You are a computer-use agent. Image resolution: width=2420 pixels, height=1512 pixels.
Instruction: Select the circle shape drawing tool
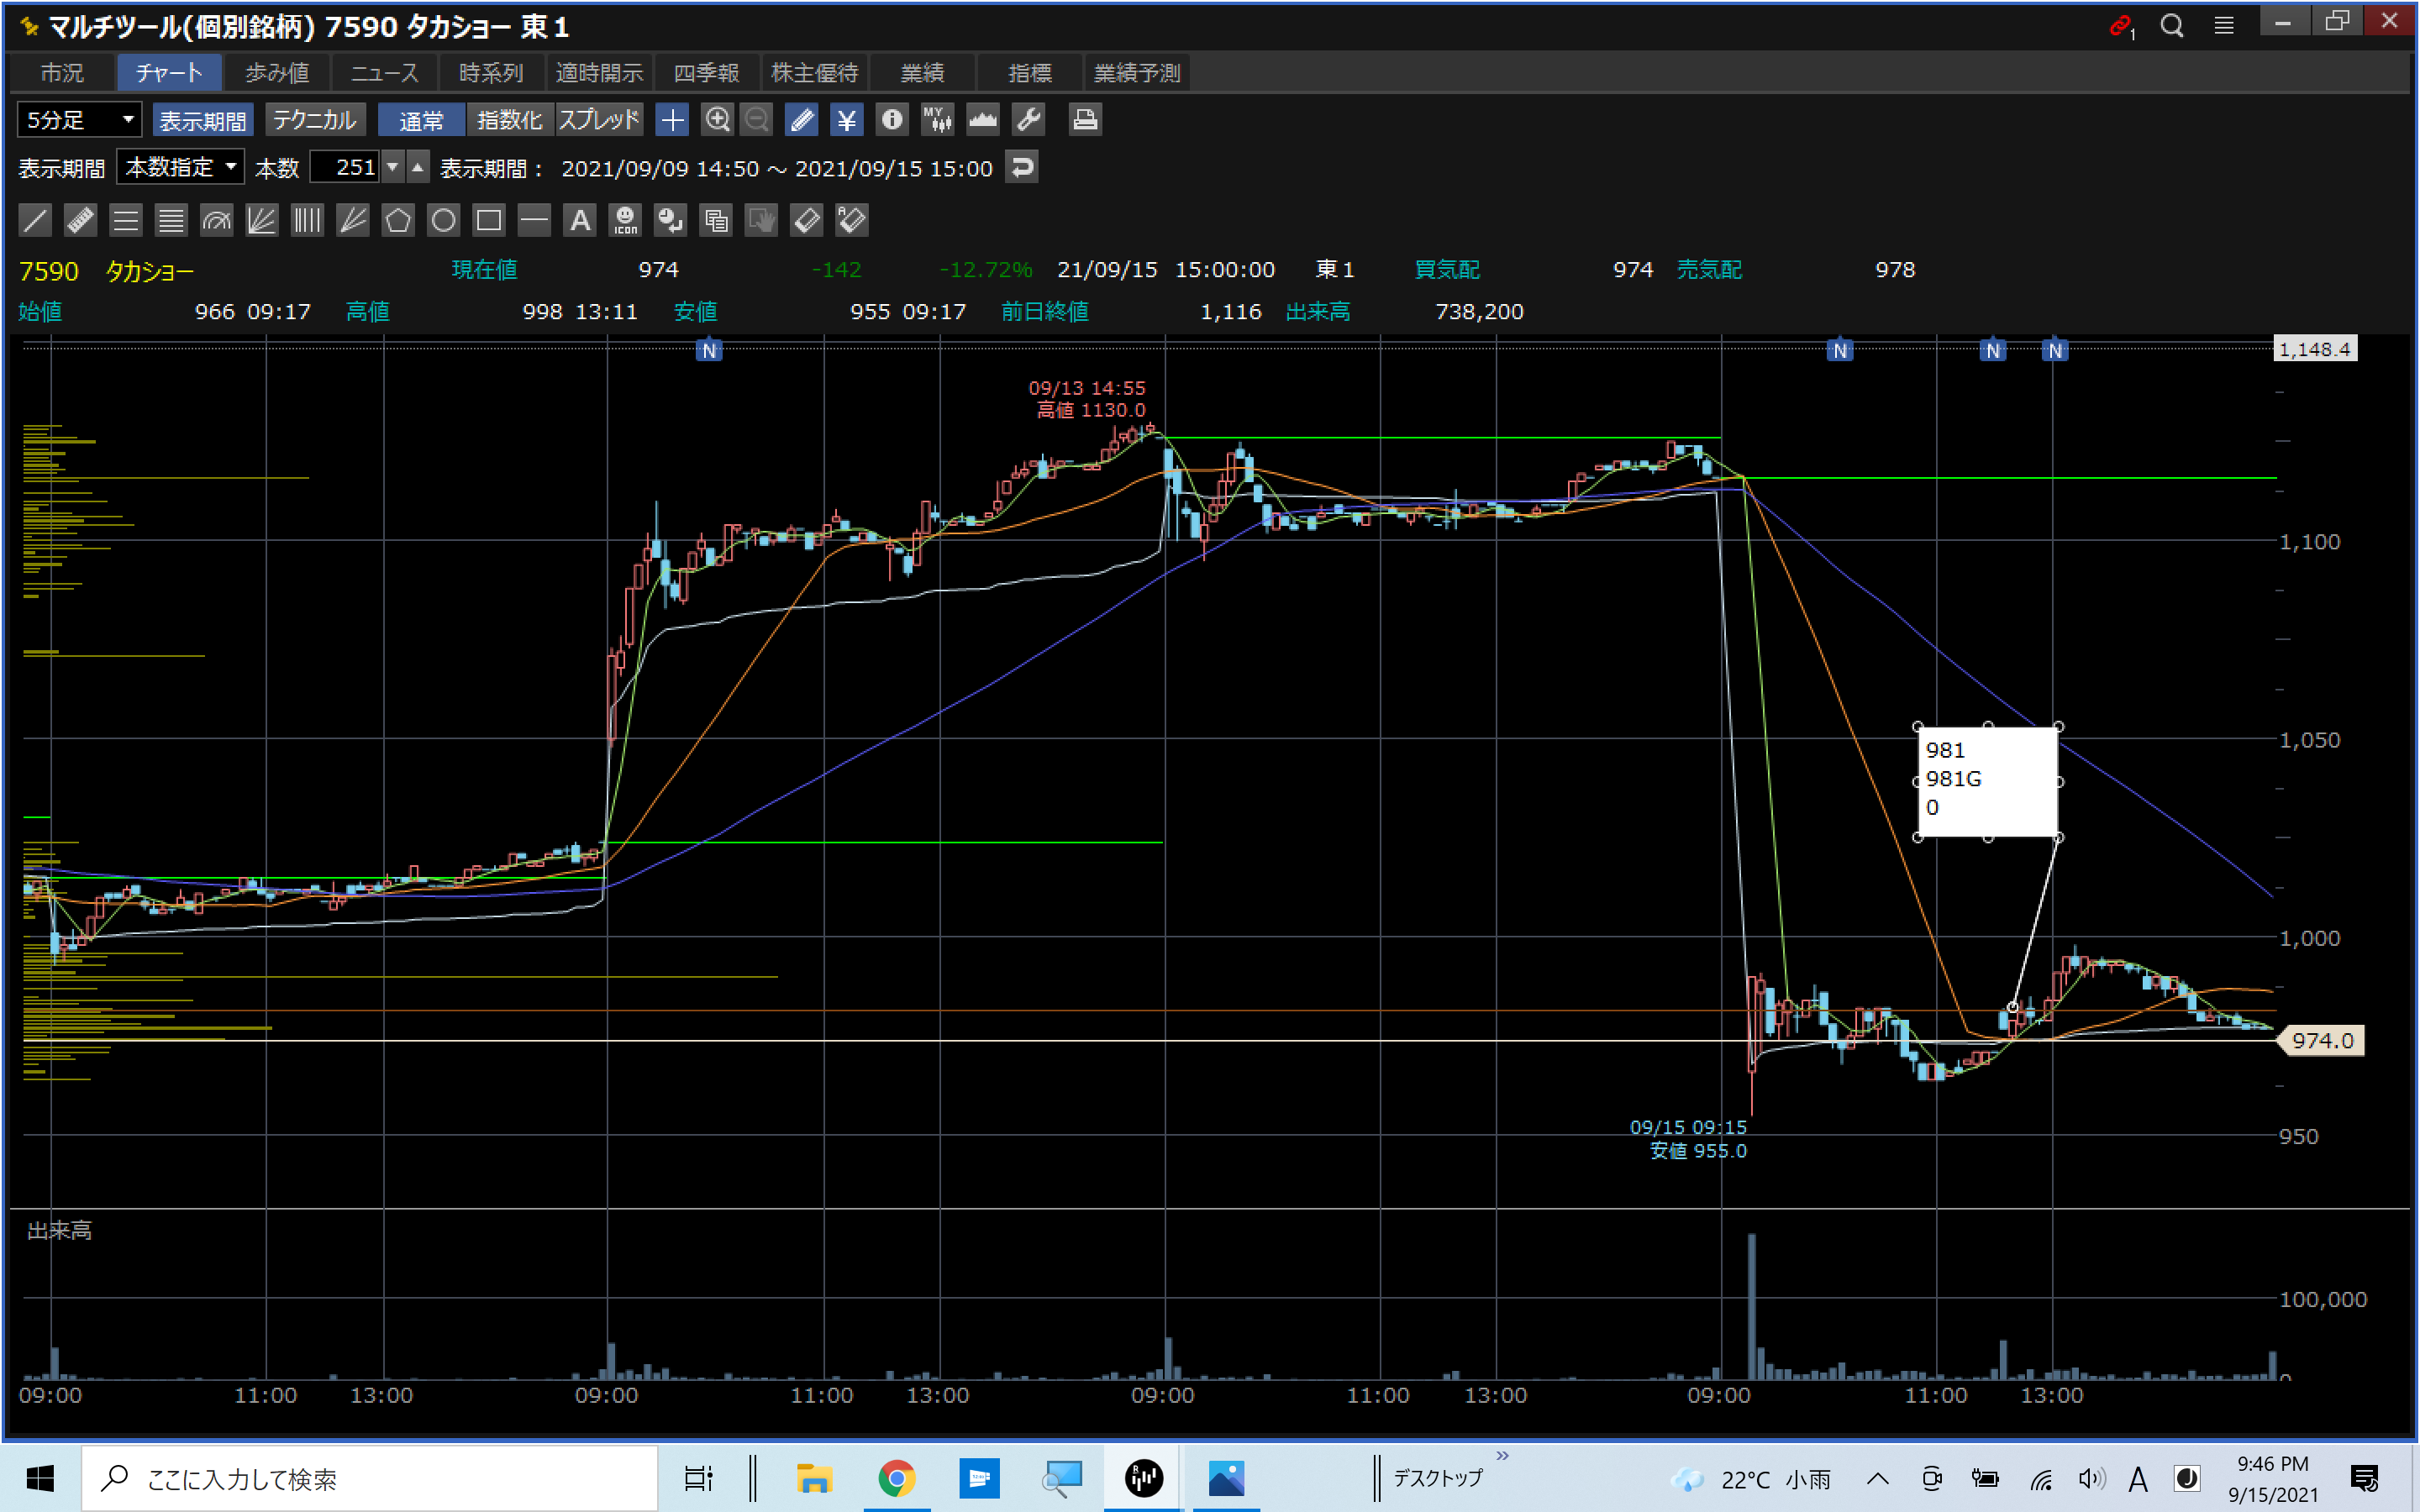[x=443, y=220]
